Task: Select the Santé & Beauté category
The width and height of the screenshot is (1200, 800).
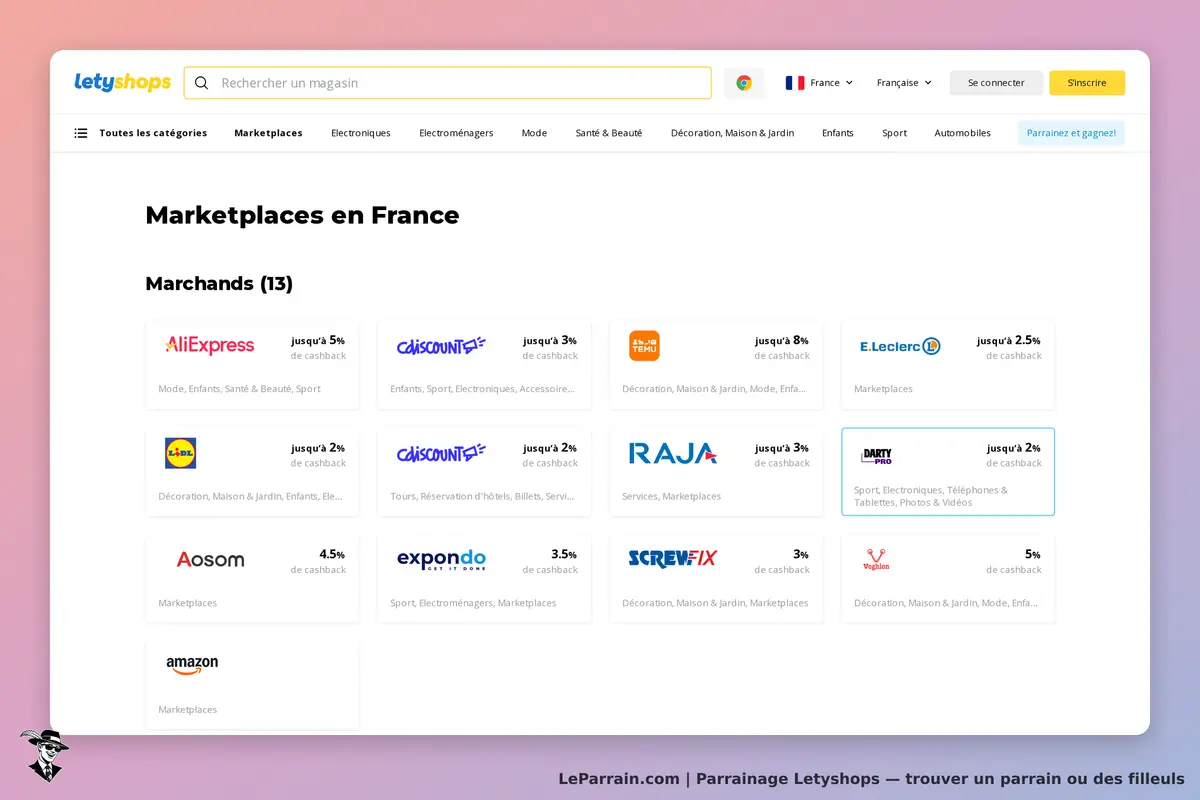Action: click(609, 133)
